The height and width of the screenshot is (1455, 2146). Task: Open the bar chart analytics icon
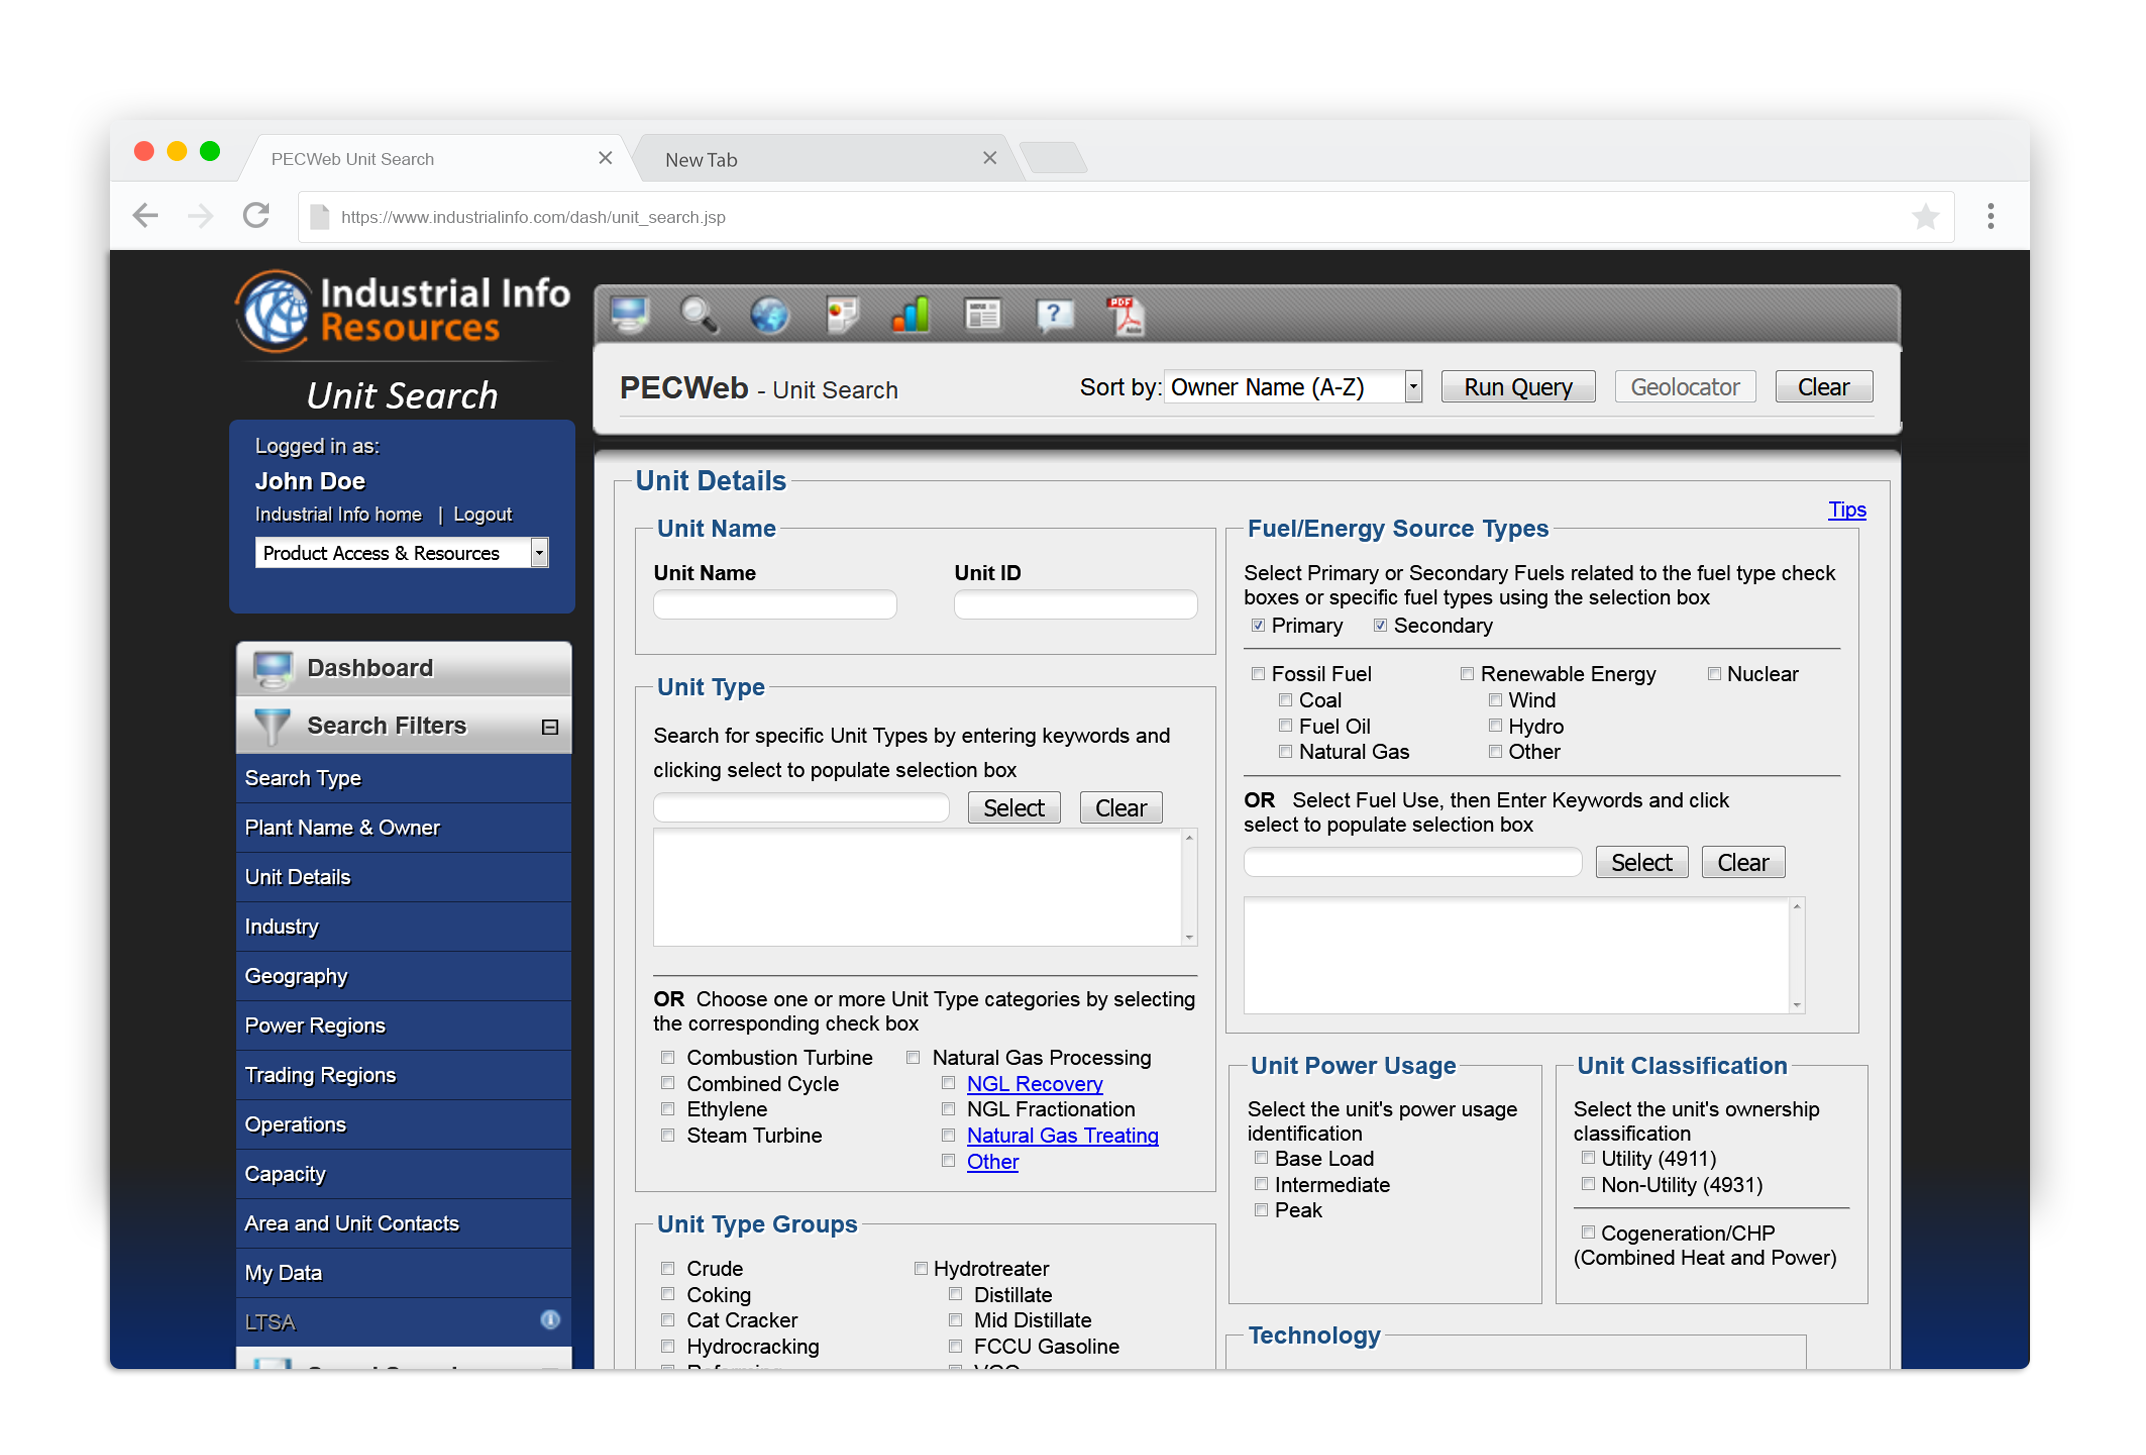pos(911,315)
